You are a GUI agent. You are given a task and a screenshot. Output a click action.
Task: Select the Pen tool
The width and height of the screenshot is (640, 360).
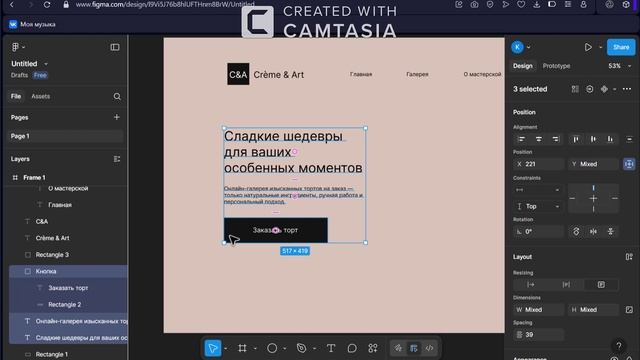click(x=302, y=348)
